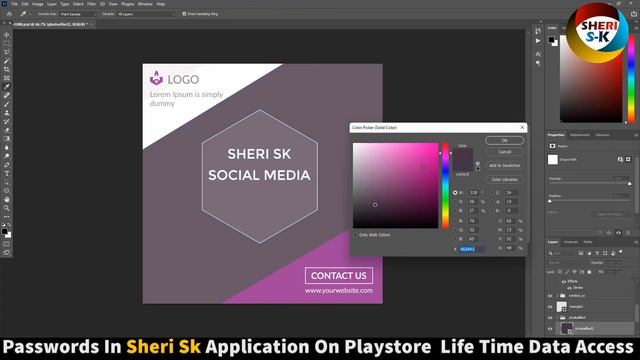Open the File menu
This screenshot has width=640, height=360.
tap(14, 4)
